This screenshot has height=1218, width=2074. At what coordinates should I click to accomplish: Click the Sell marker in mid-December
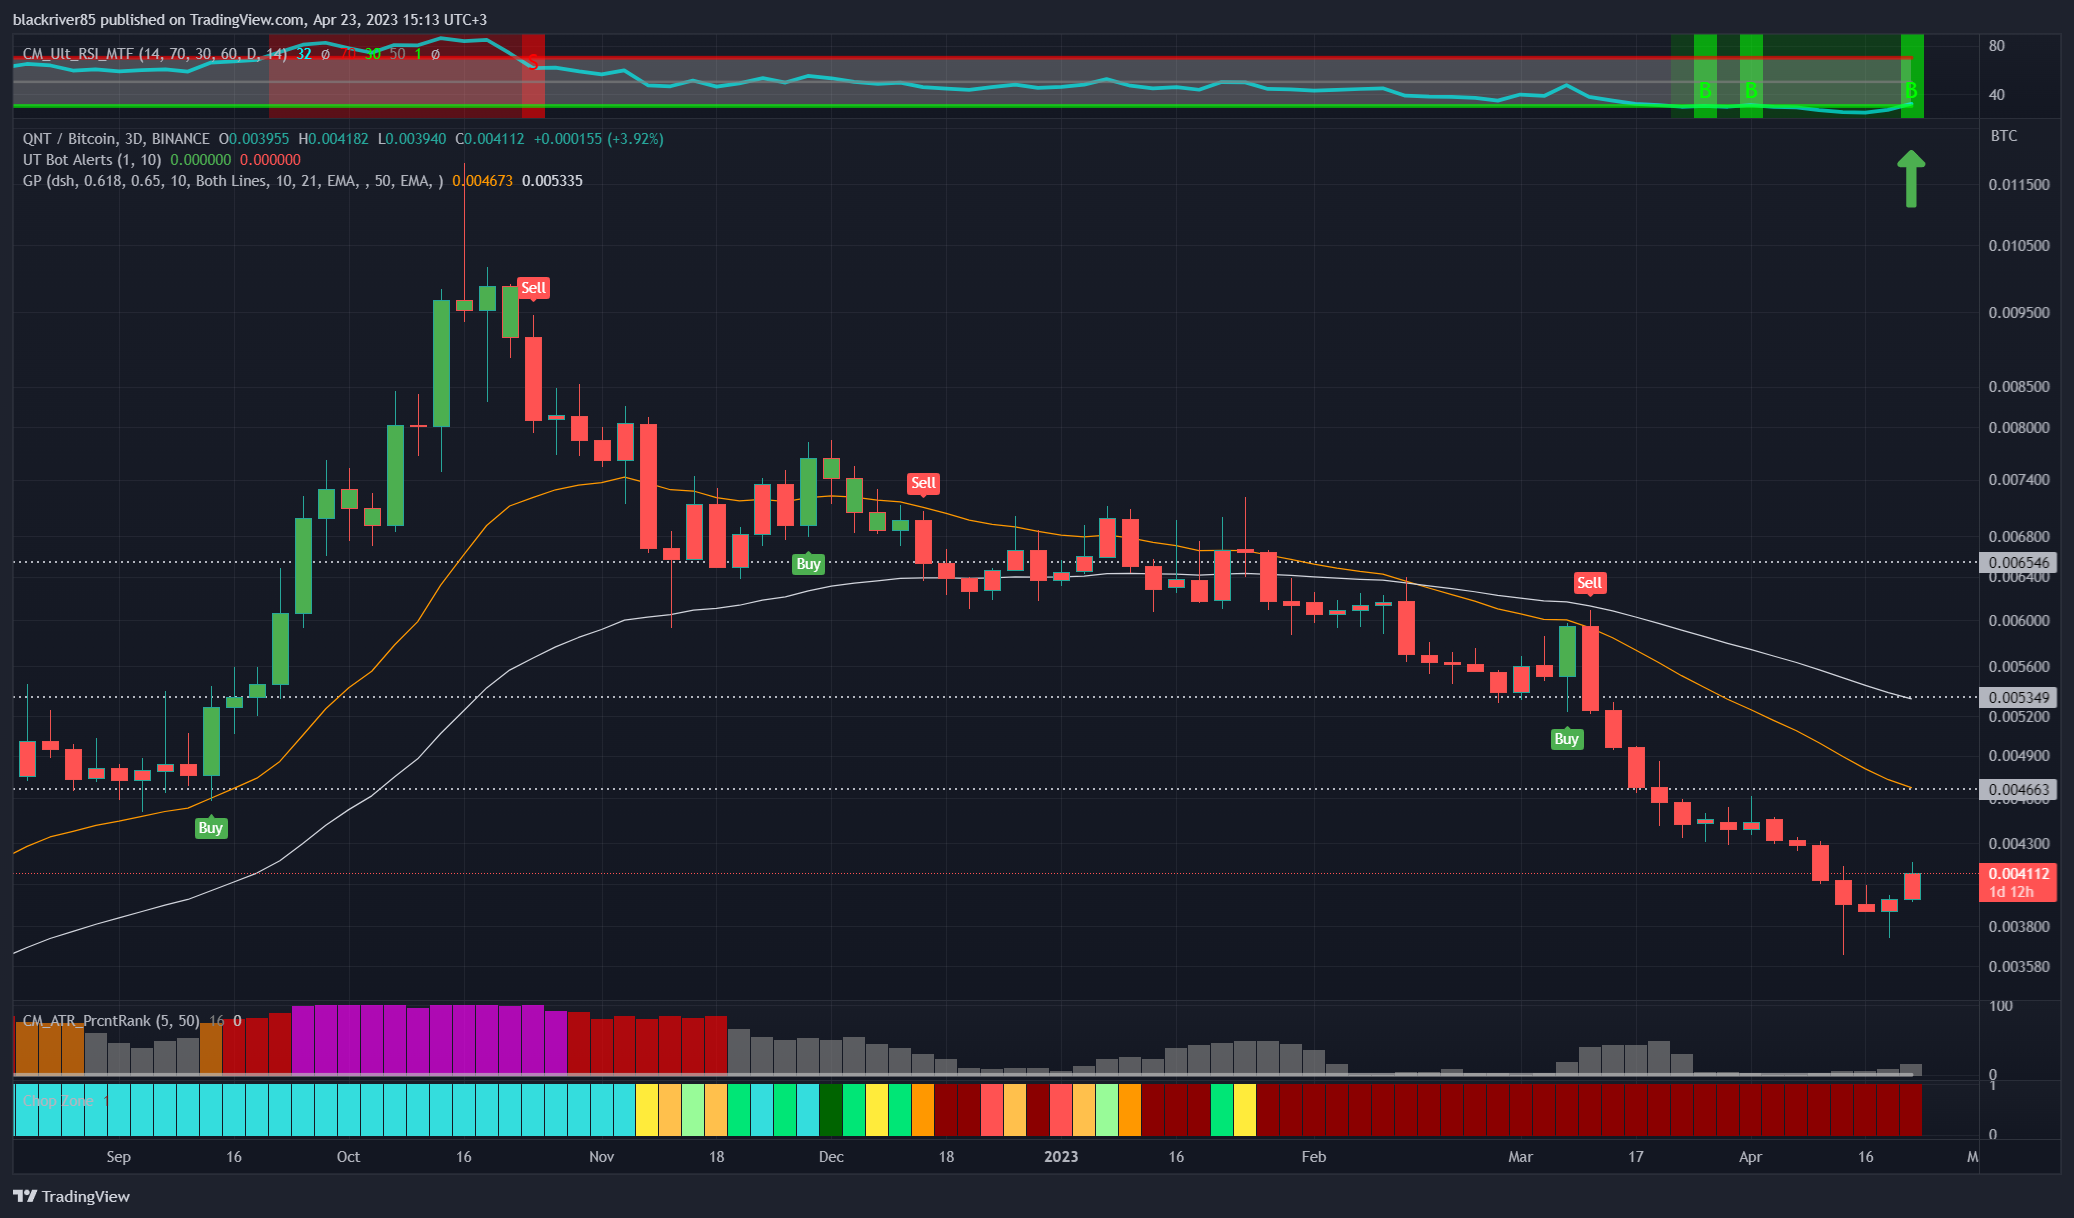(x=923, y=483)
